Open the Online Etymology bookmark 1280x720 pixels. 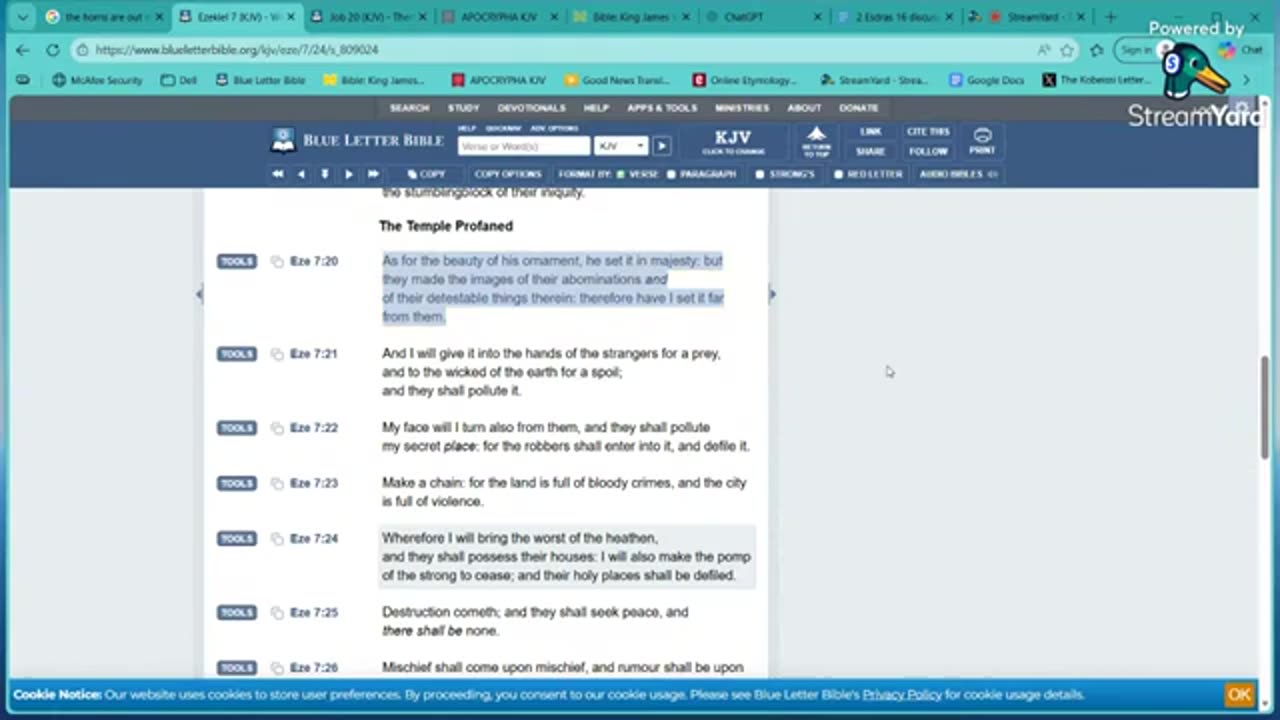click(x=744, y=80)
